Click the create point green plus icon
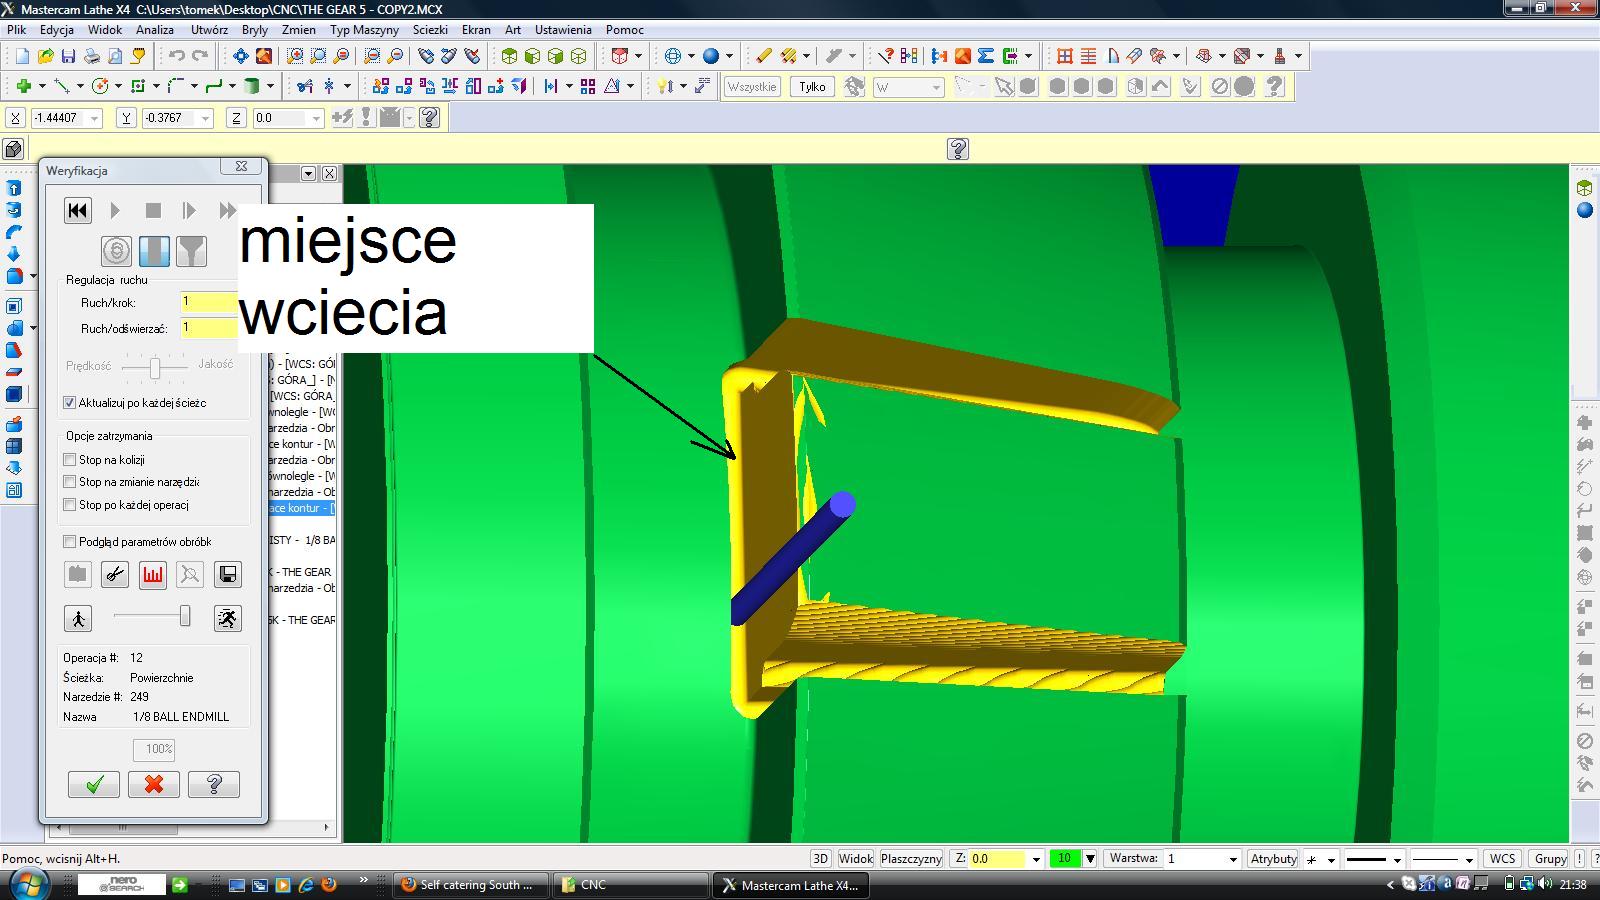 pos(22,86)
